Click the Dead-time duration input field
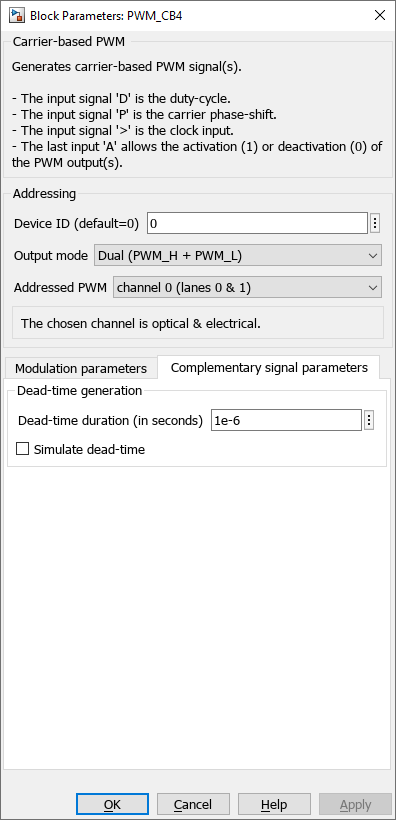This screenshot has width=396, height=820. click(x=286, y=420)
